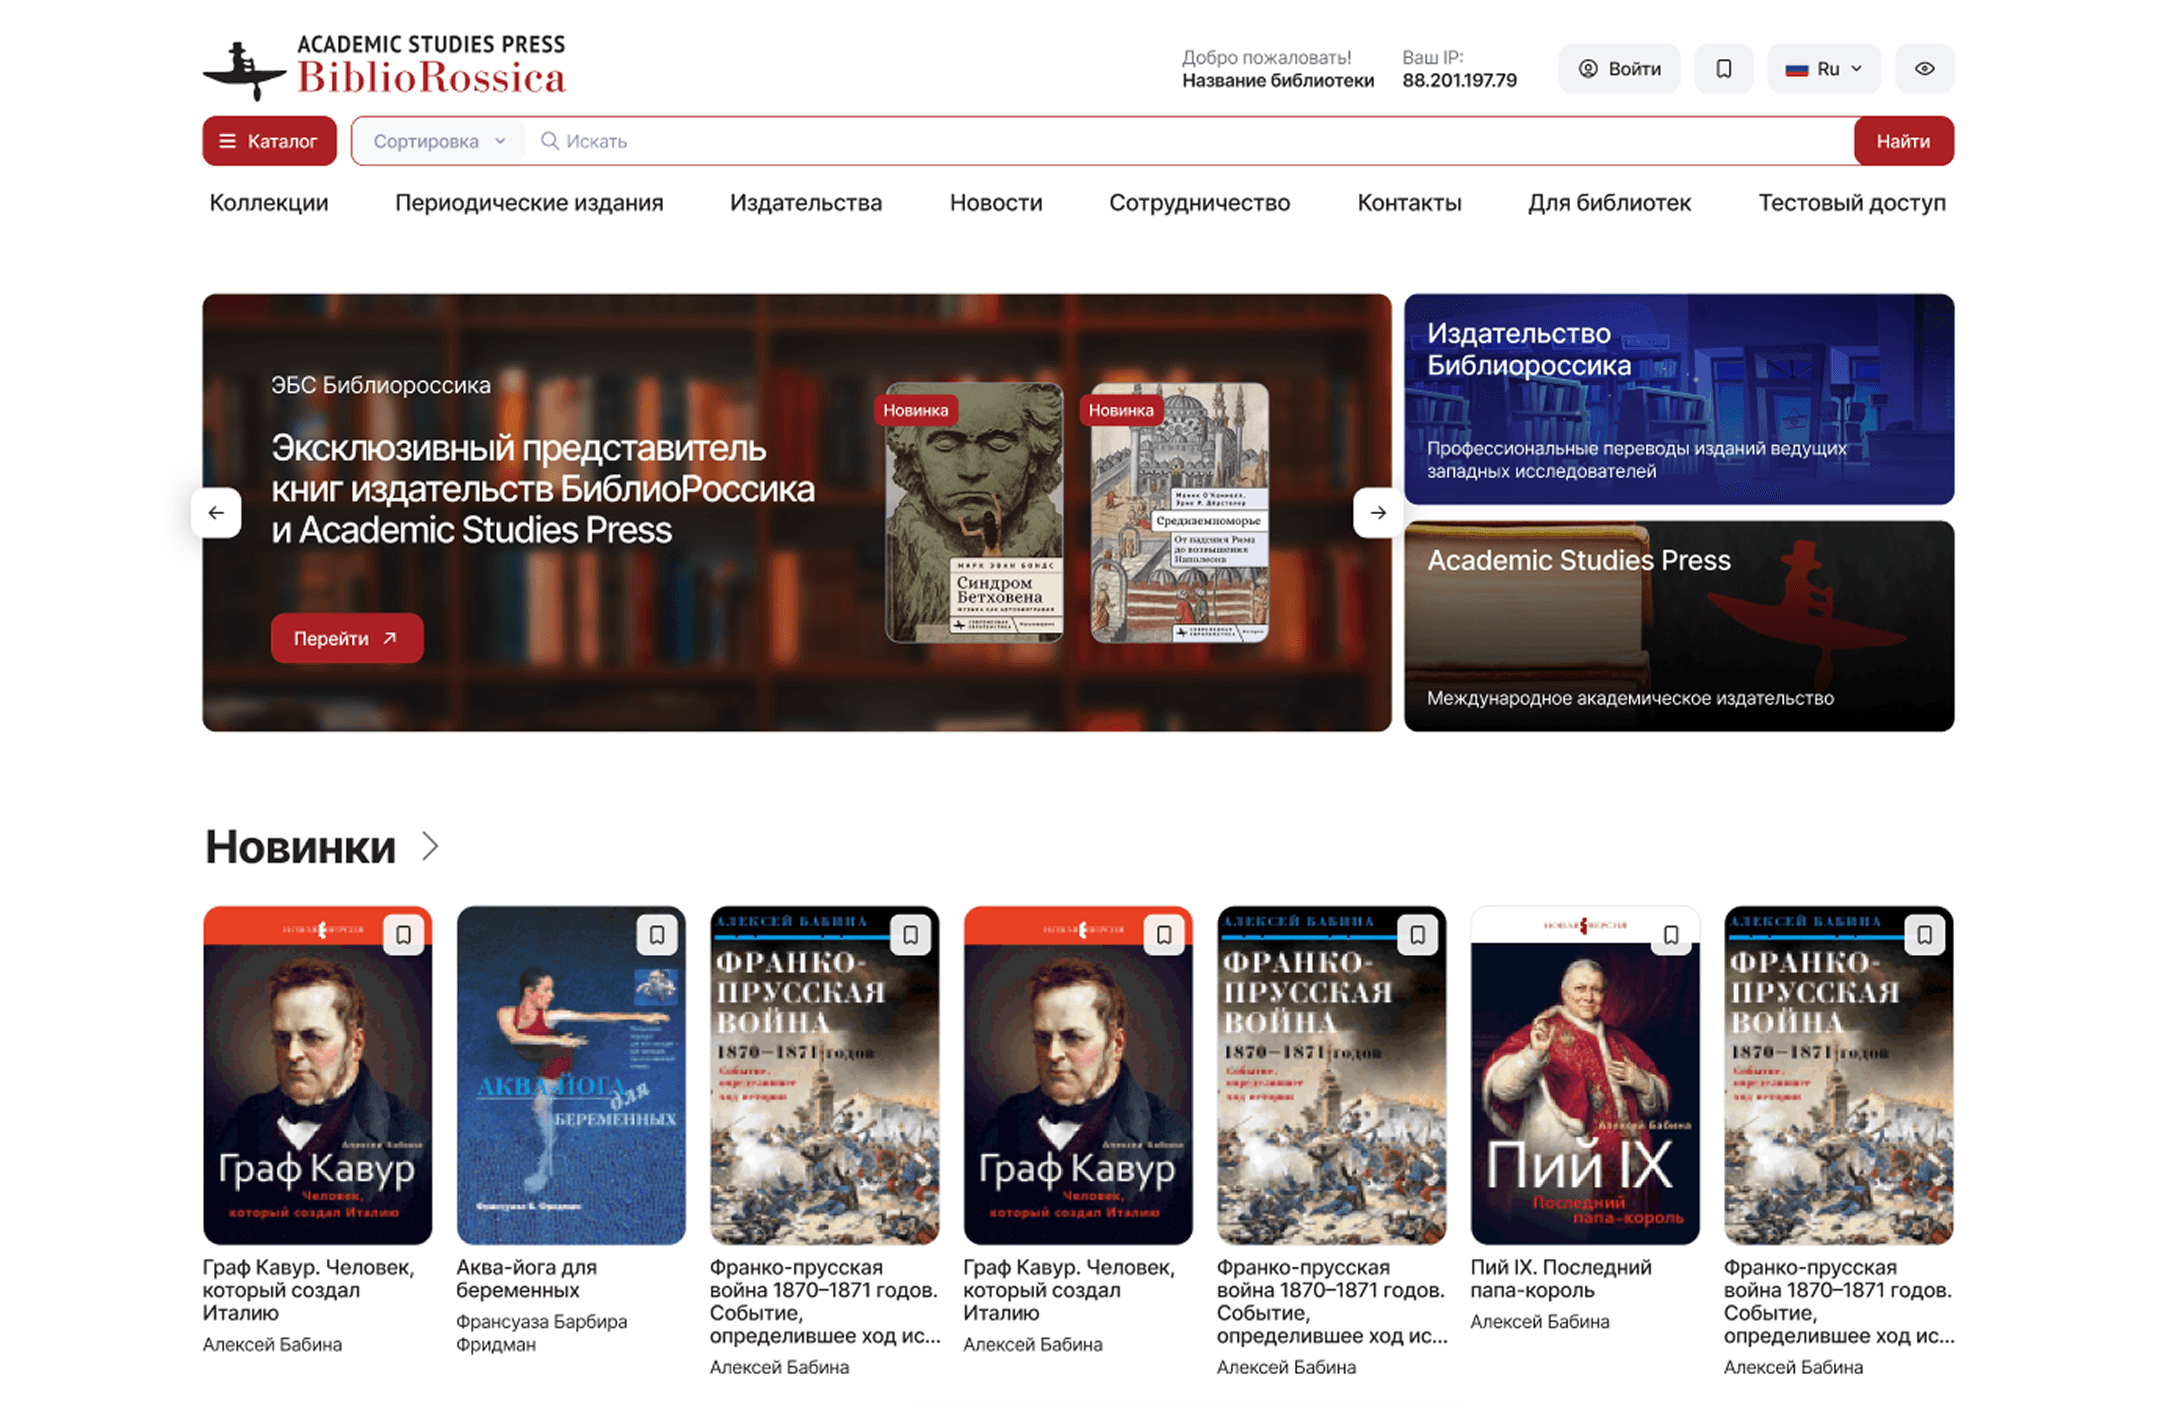Open the bookmarks icon in header
This screenshot has height=1408, width=2160.
point(1723,69)
